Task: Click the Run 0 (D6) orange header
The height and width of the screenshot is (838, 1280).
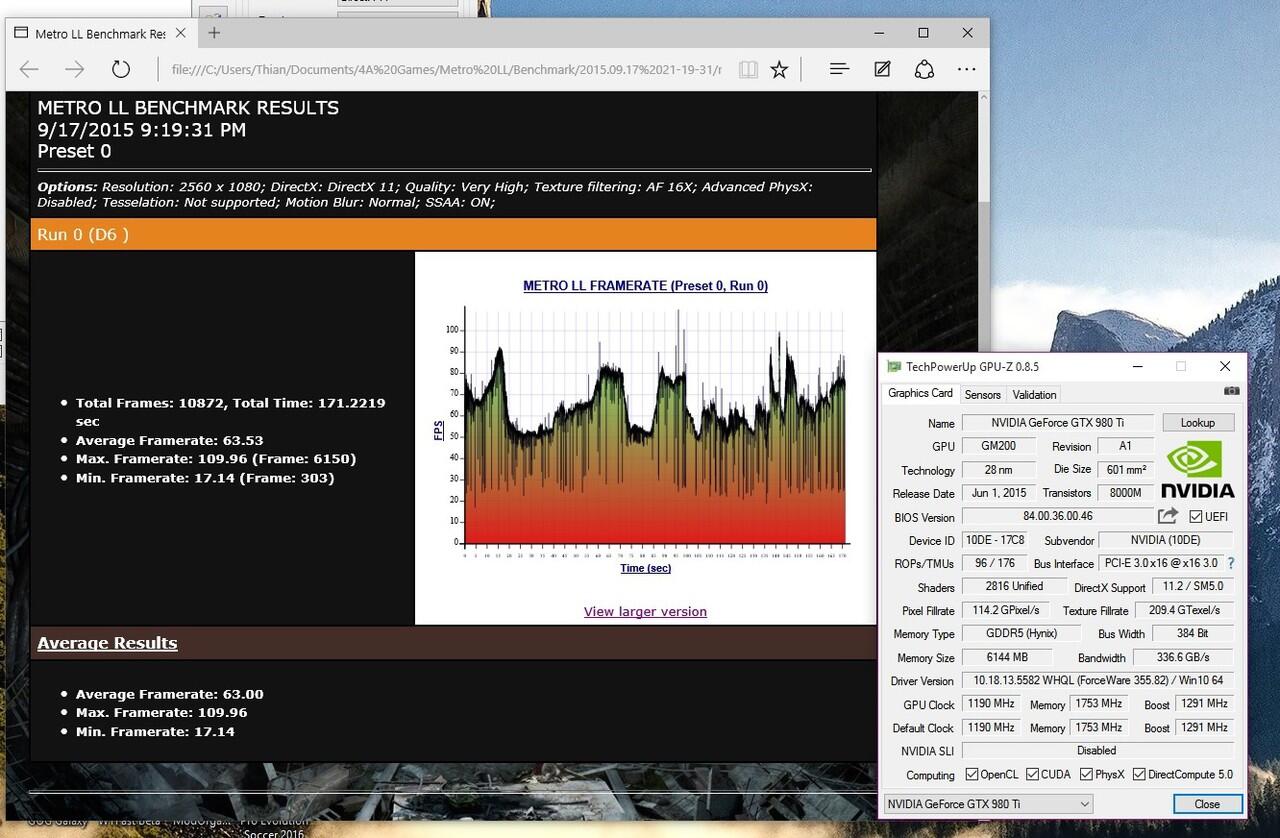Action: pos(453,234)
